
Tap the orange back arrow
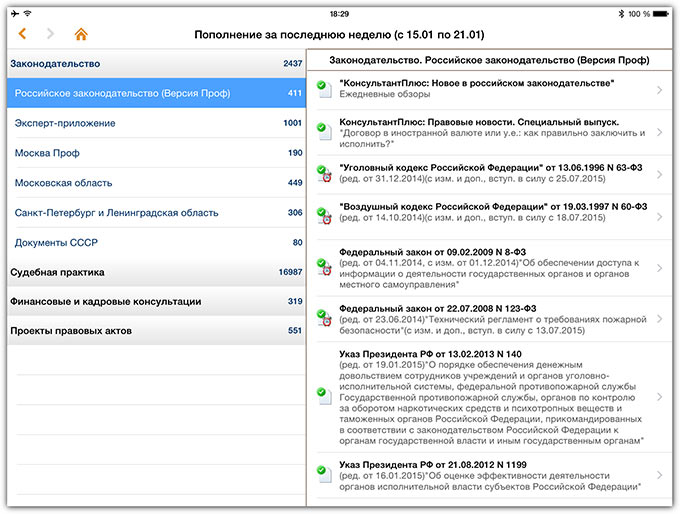[x=23, y=34]
